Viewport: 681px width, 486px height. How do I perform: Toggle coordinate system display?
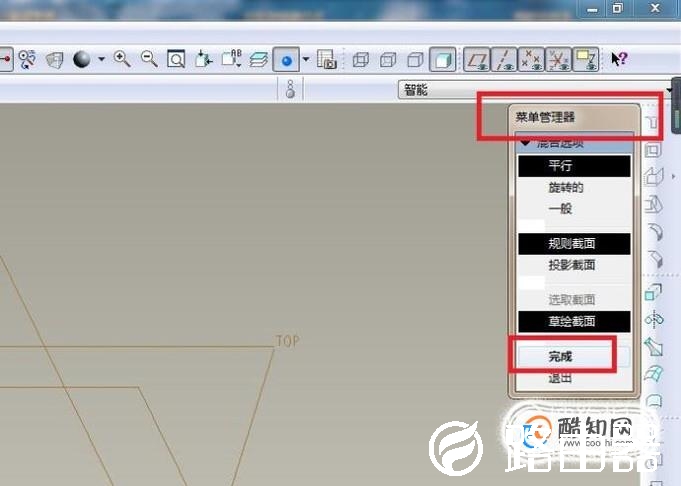coord(559,60)
